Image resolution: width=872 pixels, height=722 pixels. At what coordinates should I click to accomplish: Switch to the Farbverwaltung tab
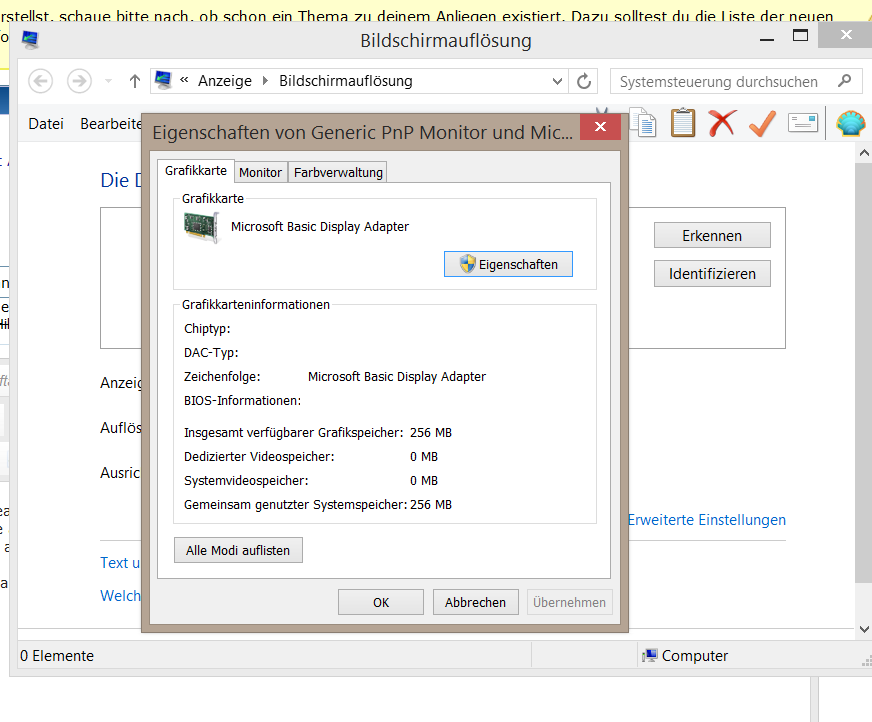click(338, 172)
